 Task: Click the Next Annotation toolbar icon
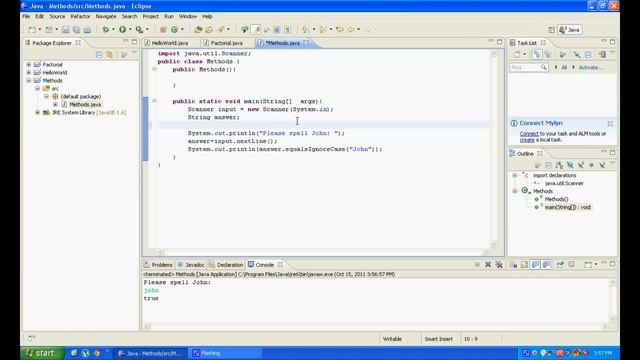point(304,29)
